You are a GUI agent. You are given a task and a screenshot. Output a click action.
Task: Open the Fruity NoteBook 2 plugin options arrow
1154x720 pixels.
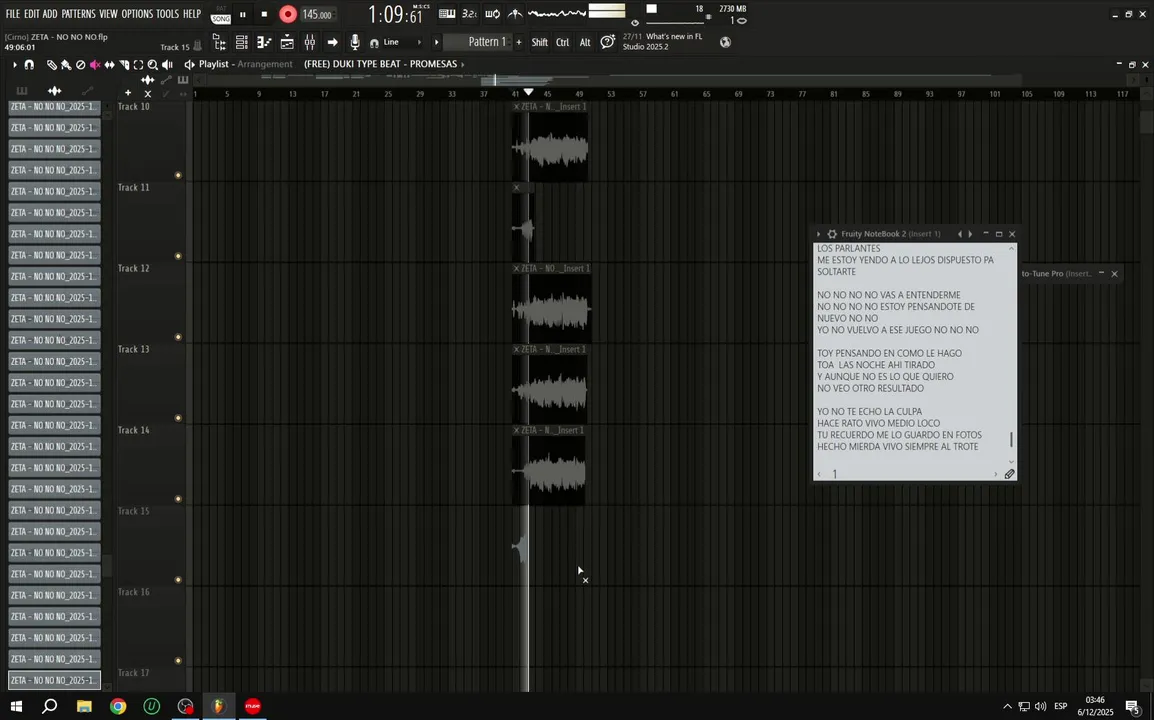[x=818, y=234]
